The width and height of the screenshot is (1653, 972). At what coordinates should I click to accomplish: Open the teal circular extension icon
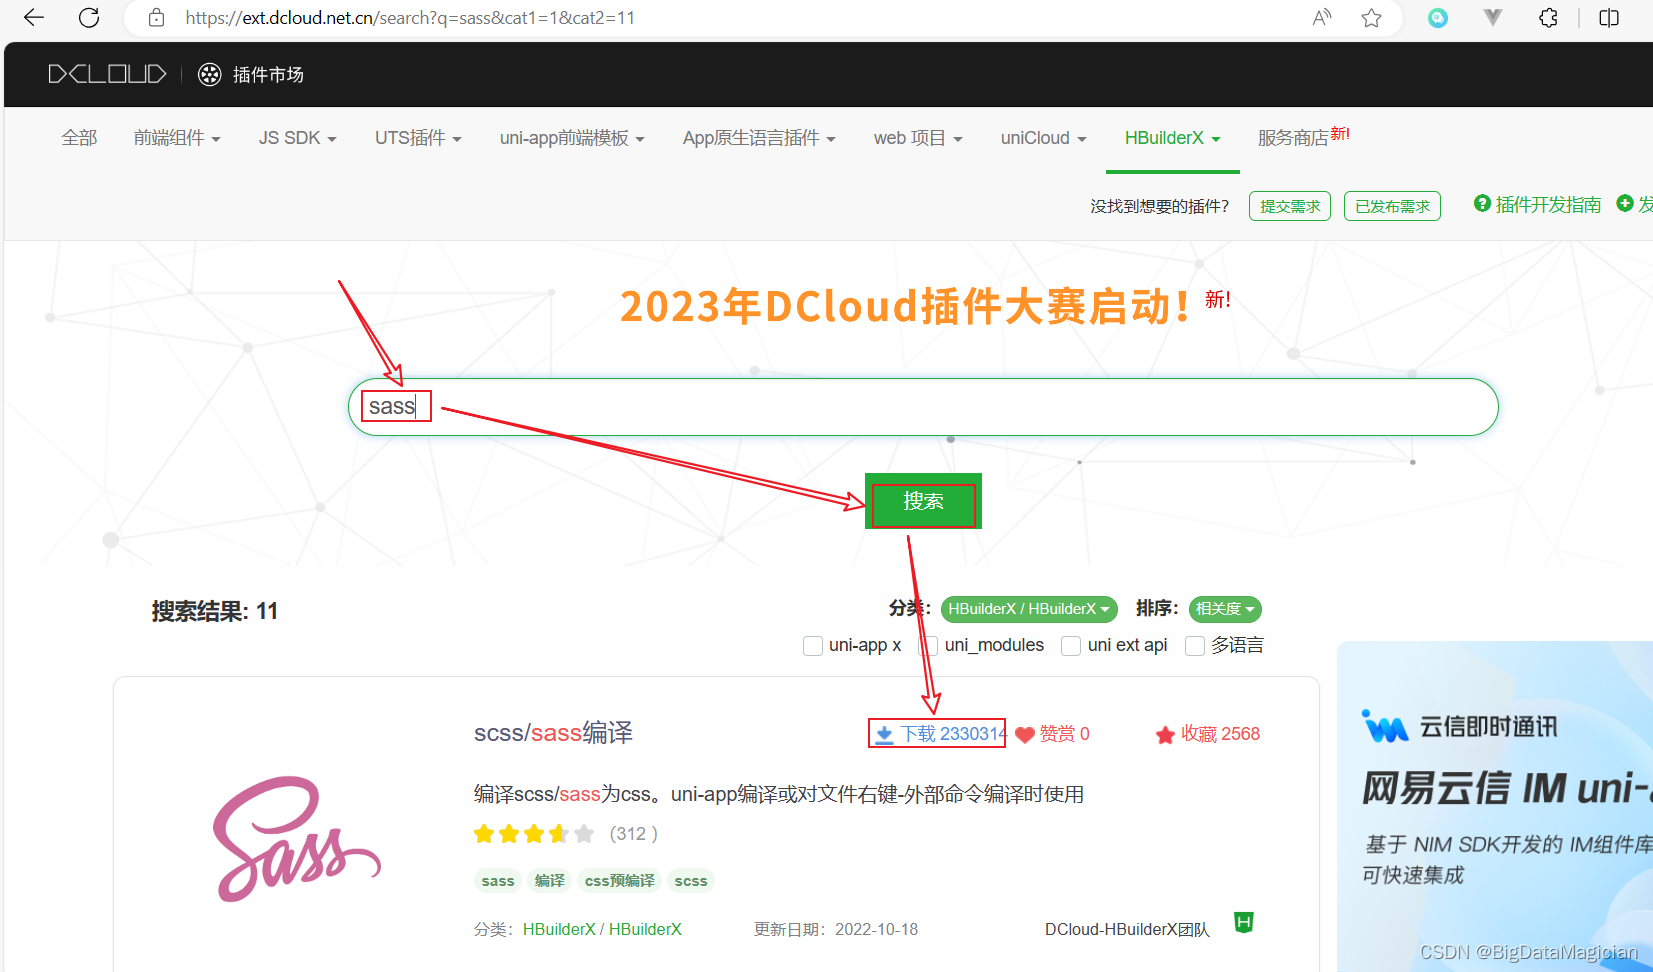tap(1437, 17)
